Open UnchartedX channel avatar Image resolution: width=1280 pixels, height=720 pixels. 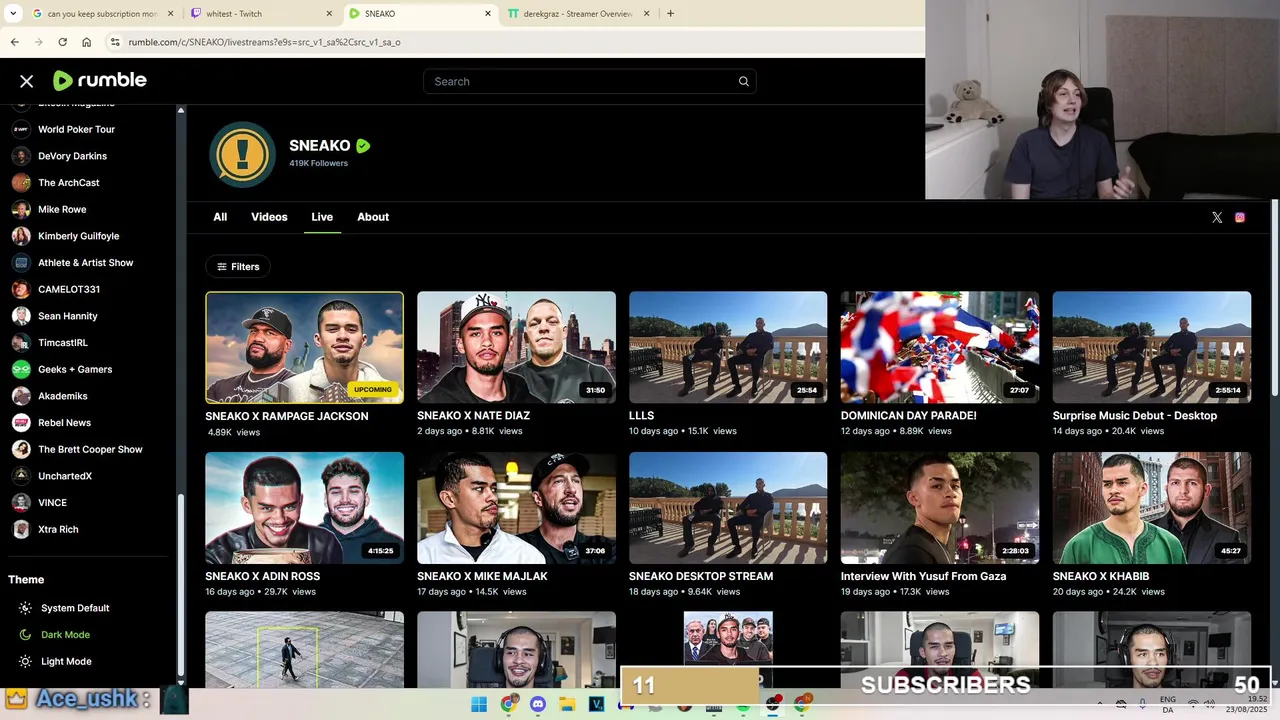(21, 476)
